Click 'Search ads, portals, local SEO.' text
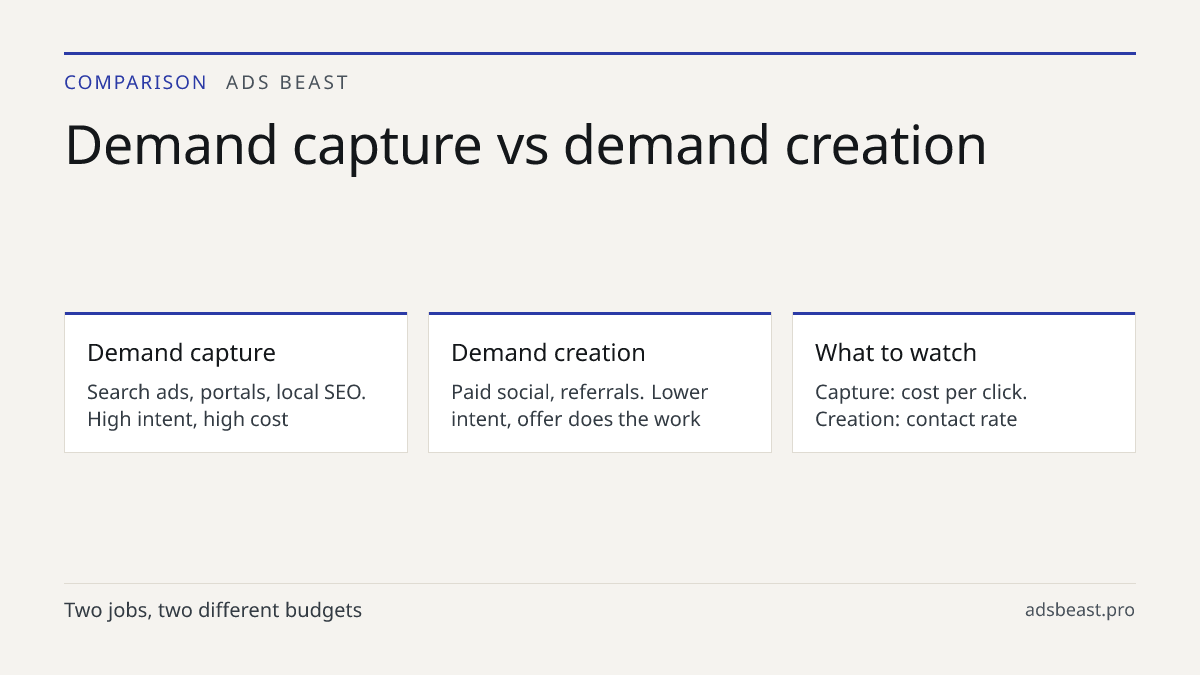 coord(227,392)
